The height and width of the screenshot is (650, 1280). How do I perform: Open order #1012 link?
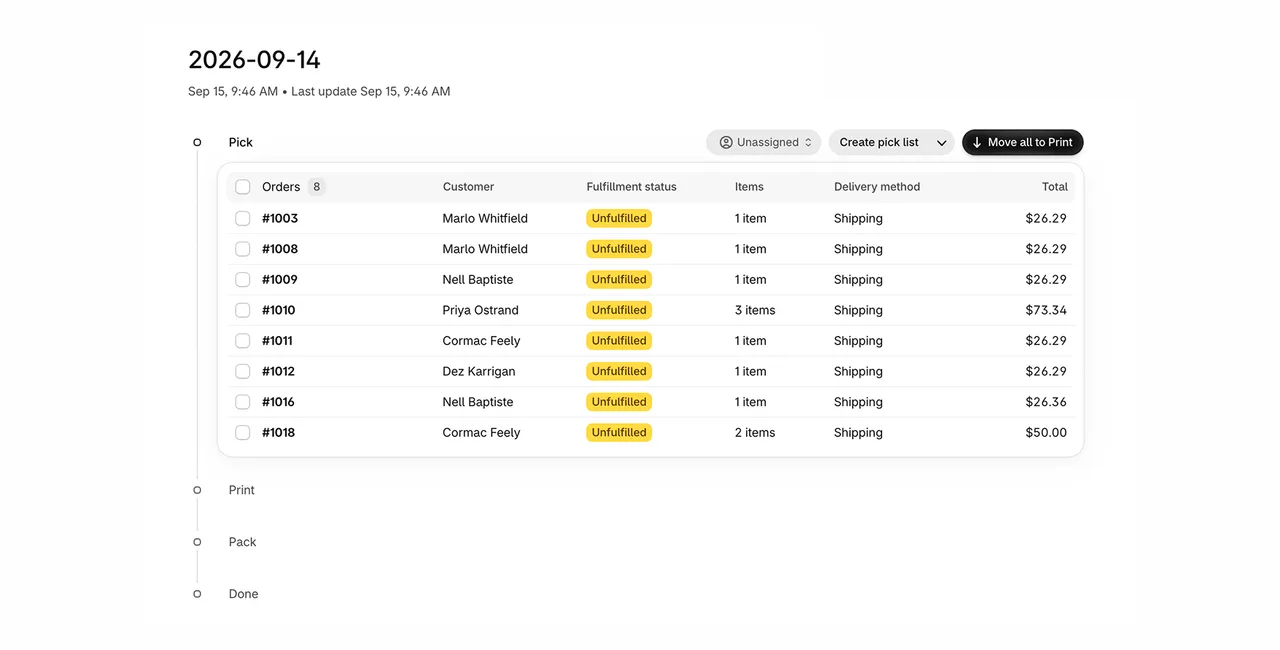(279, 371)
